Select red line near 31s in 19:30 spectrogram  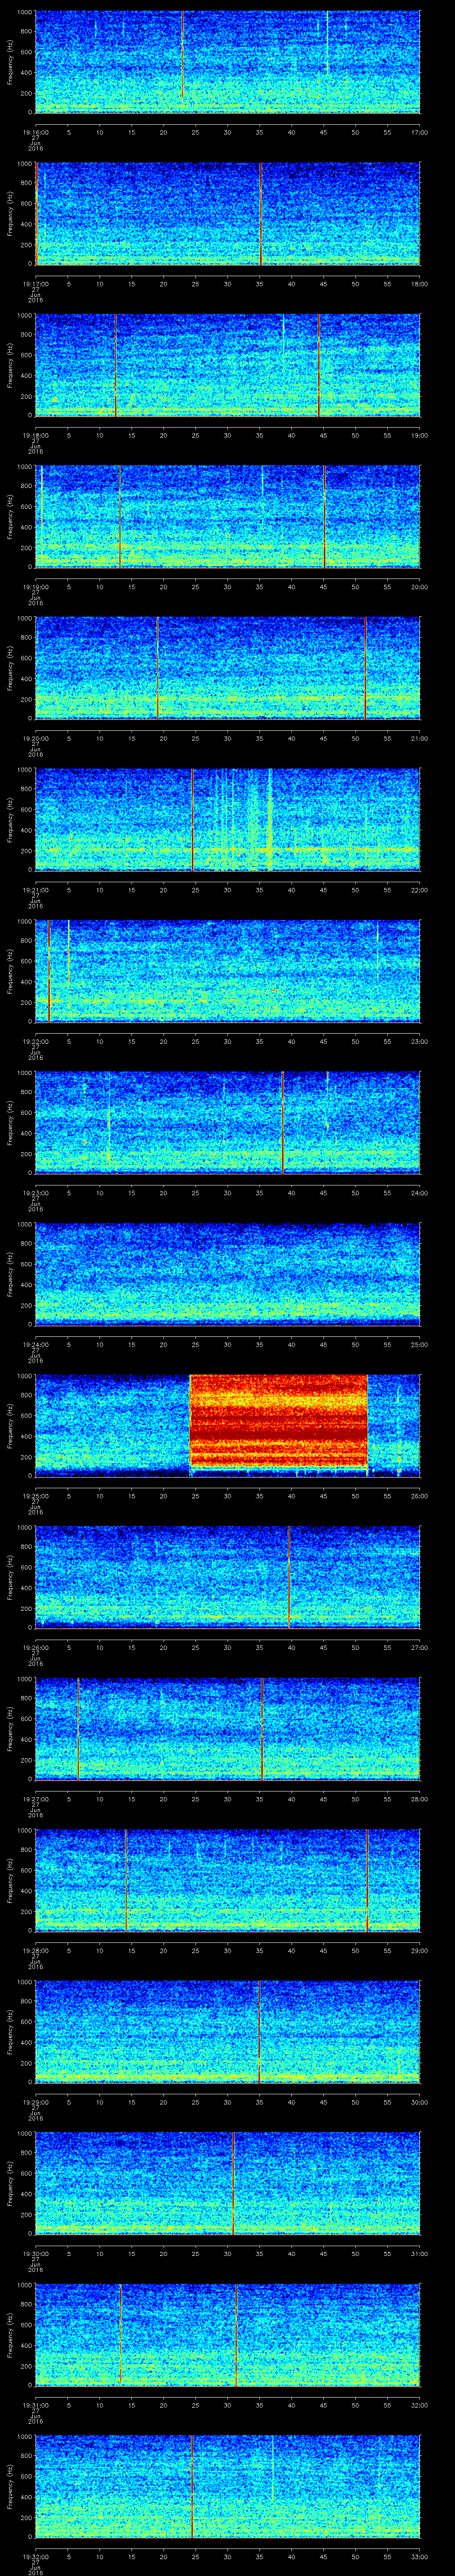point(233,2182)
